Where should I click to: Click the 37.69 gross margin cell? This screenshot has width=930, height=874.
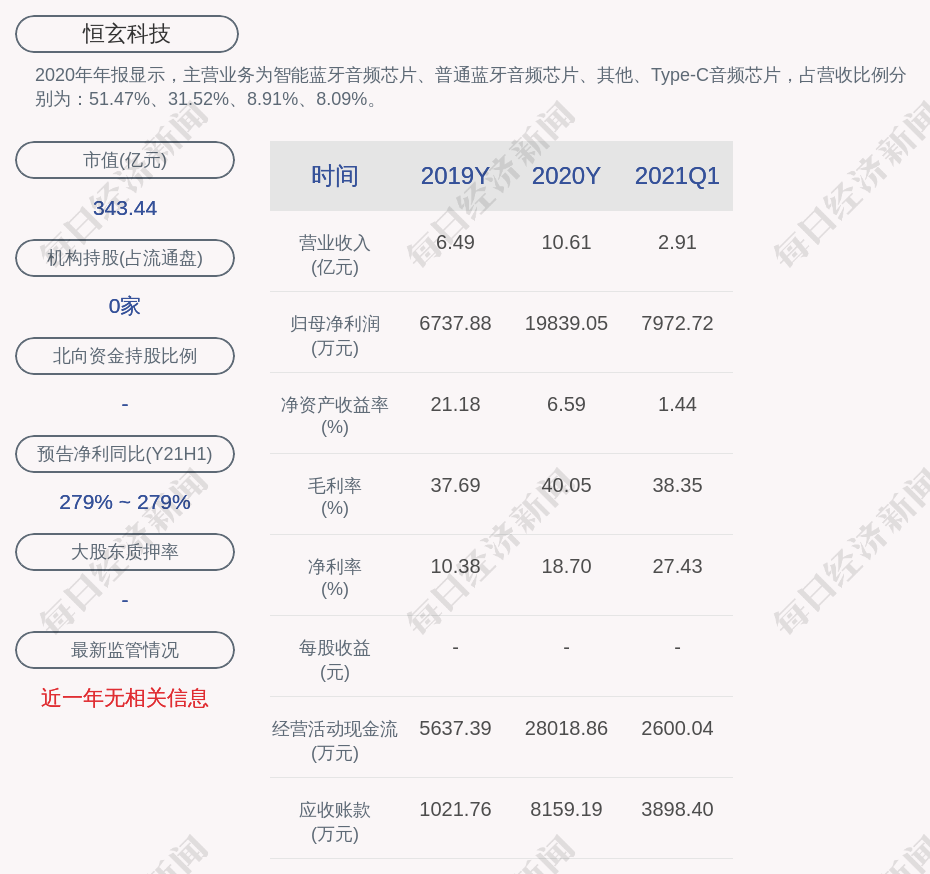(x=455, y=485)
